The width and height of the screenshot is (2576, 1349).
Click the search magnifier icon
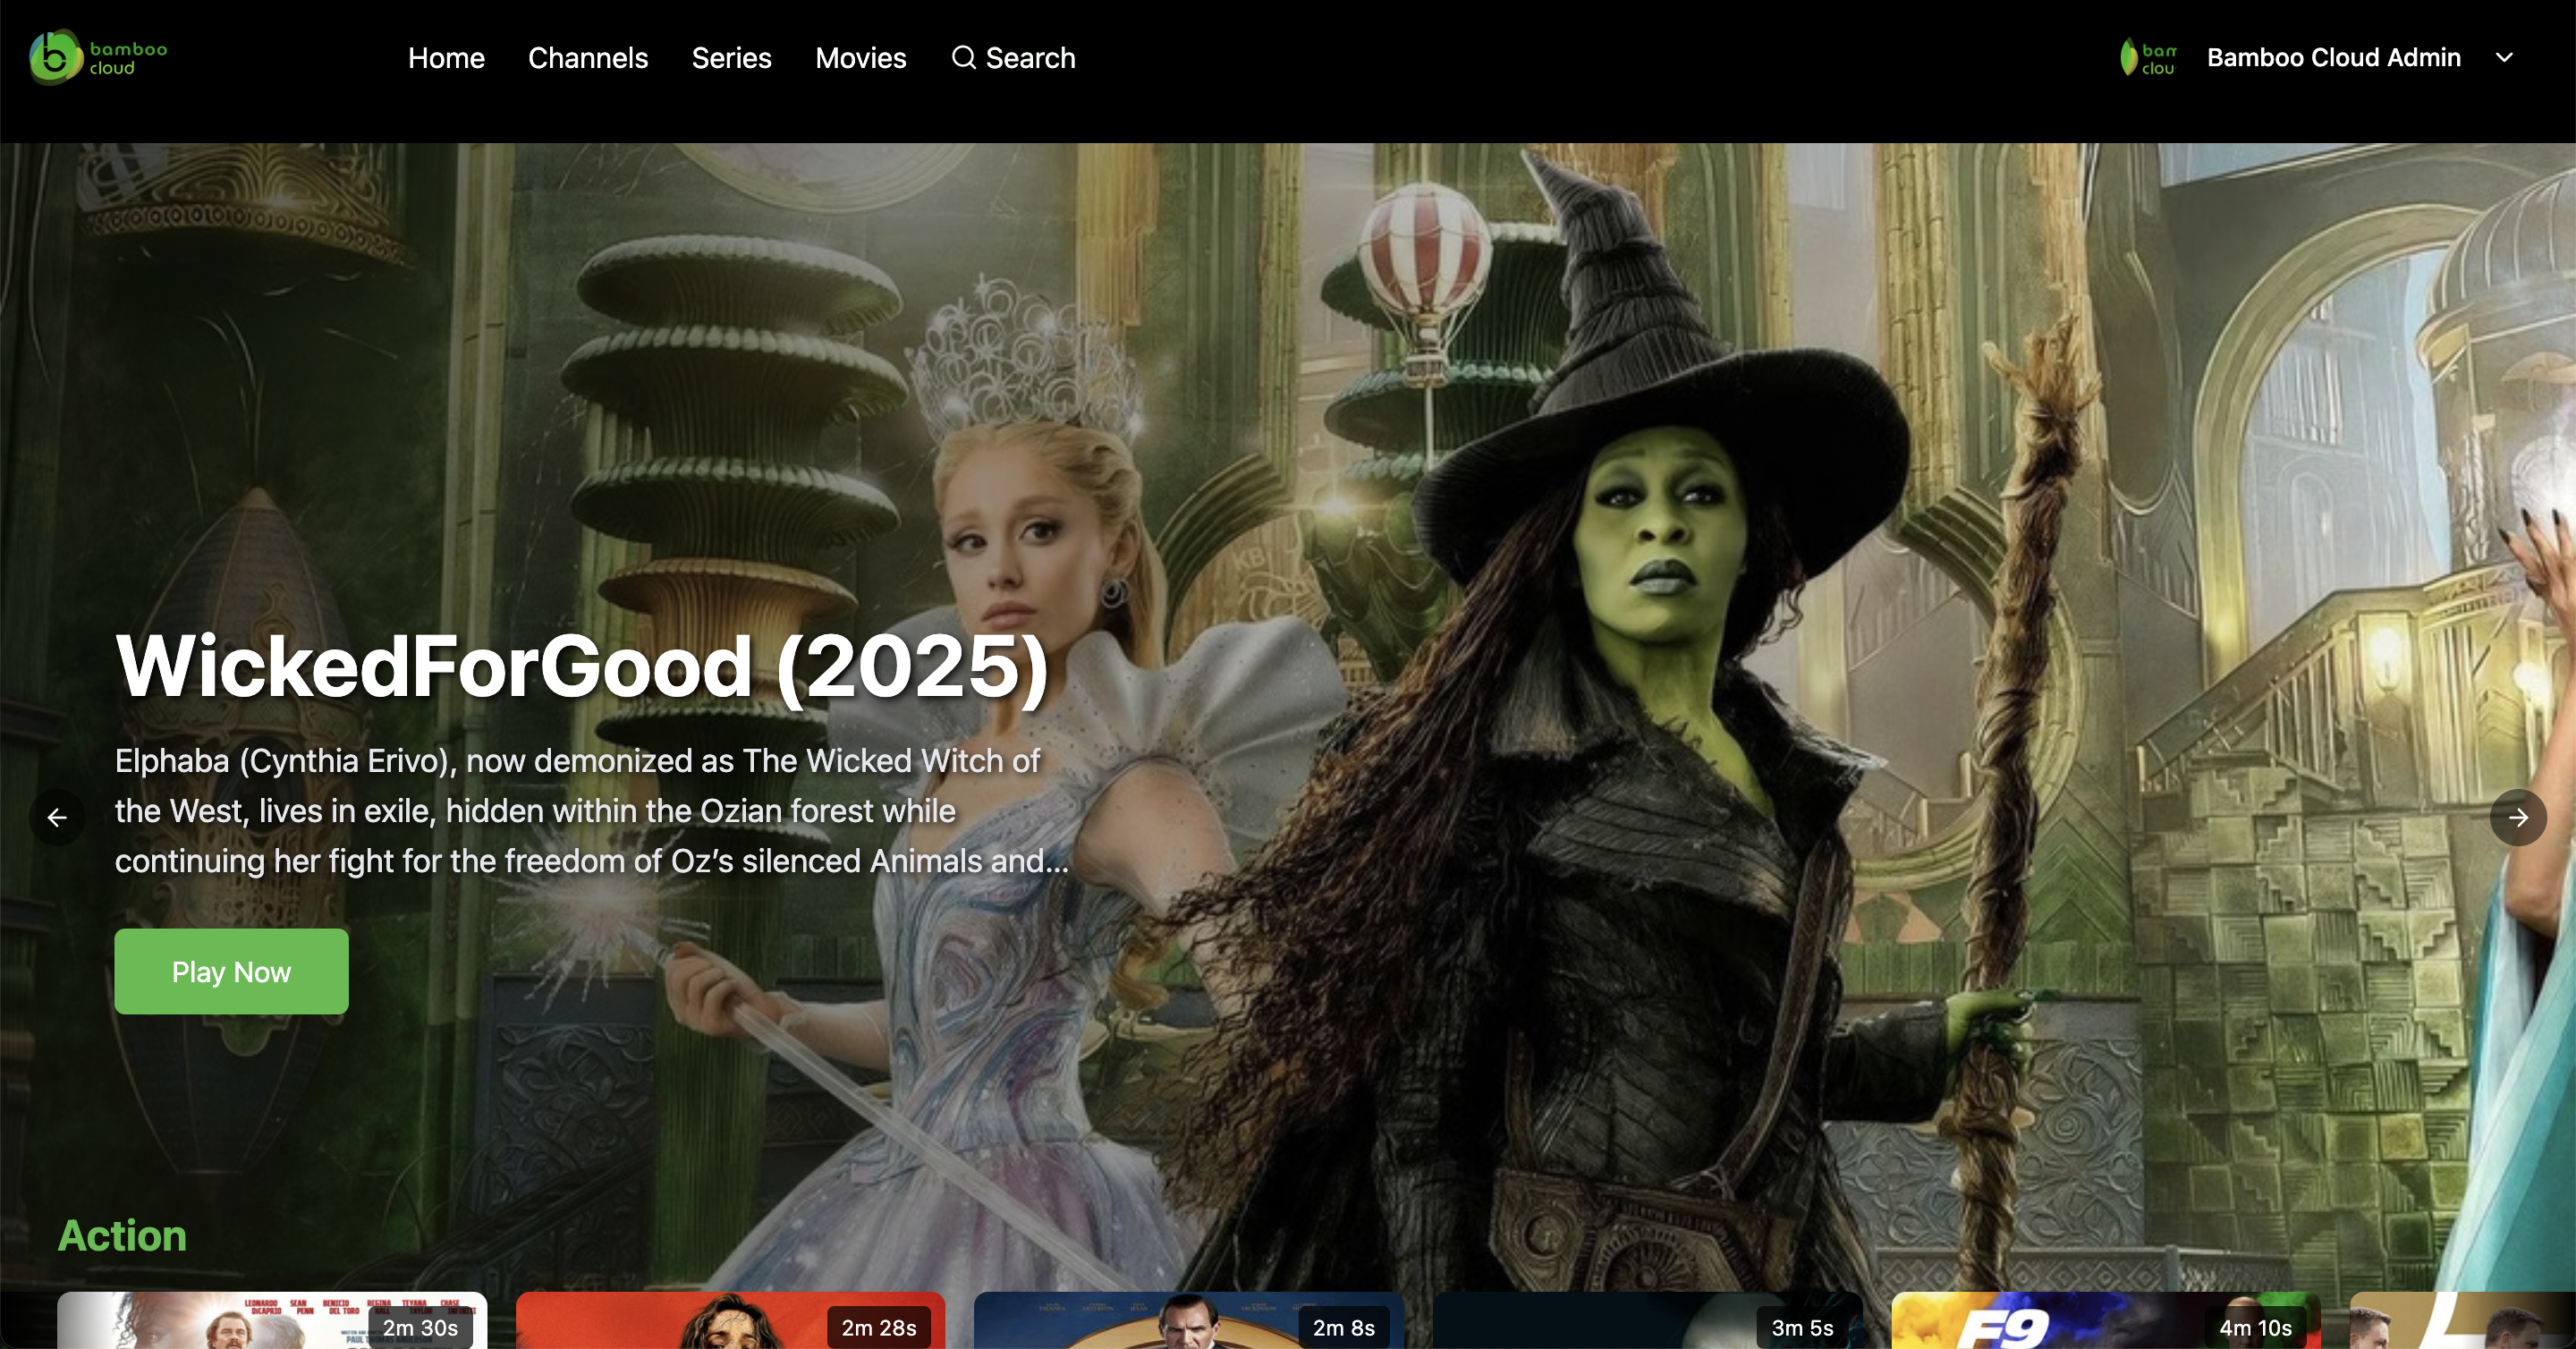[x=963, y=57]
